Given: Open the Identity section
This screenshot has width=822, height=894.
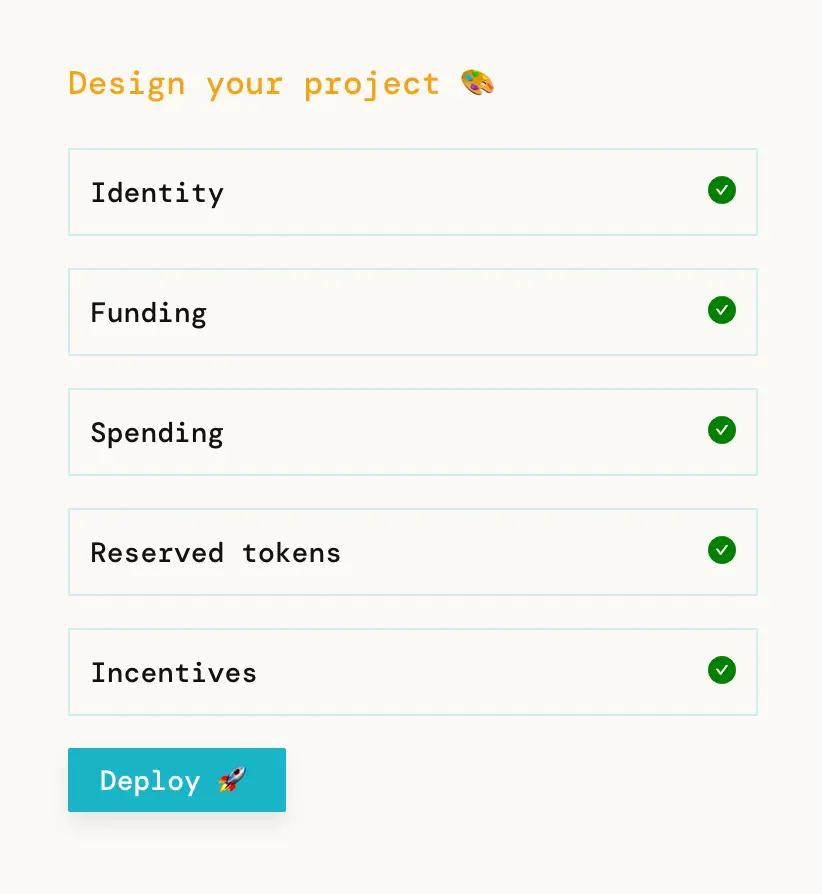Looking at the screenshot, I should coord(412,192).
